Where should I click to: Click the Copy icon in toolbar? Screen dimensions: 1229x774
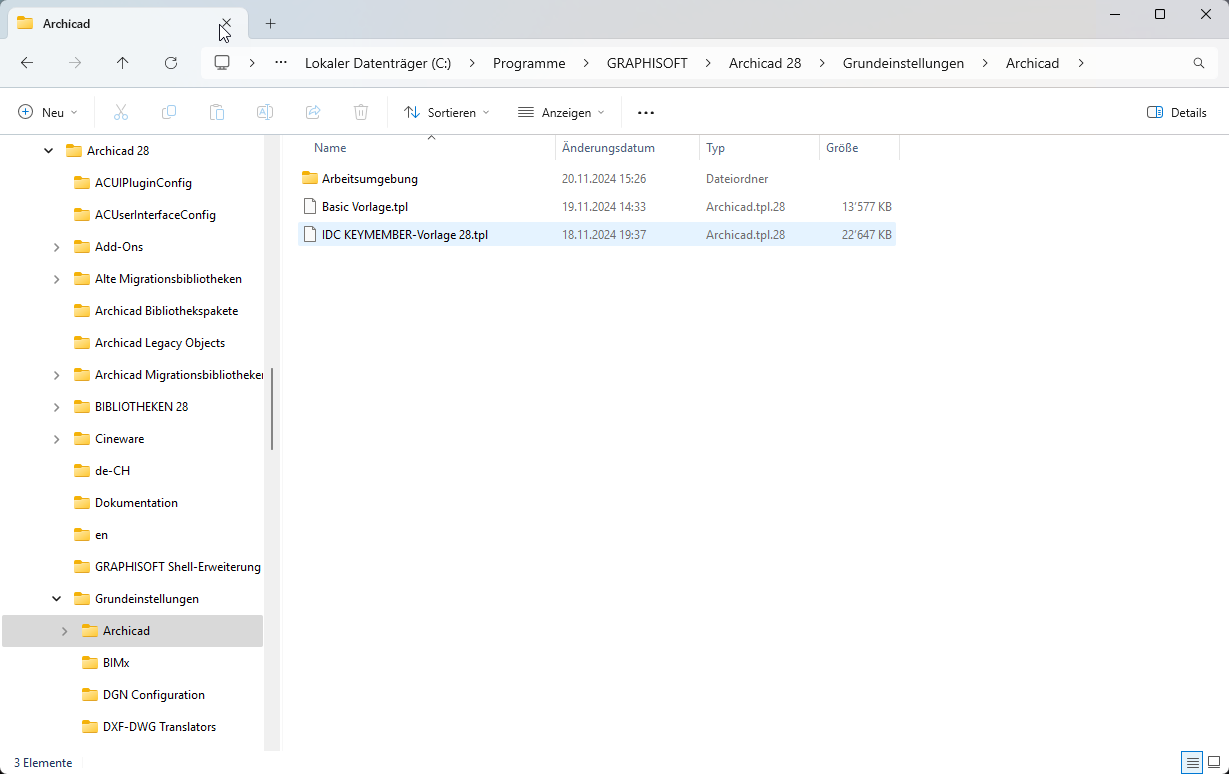pyautogui.click(x=169, y=113)
